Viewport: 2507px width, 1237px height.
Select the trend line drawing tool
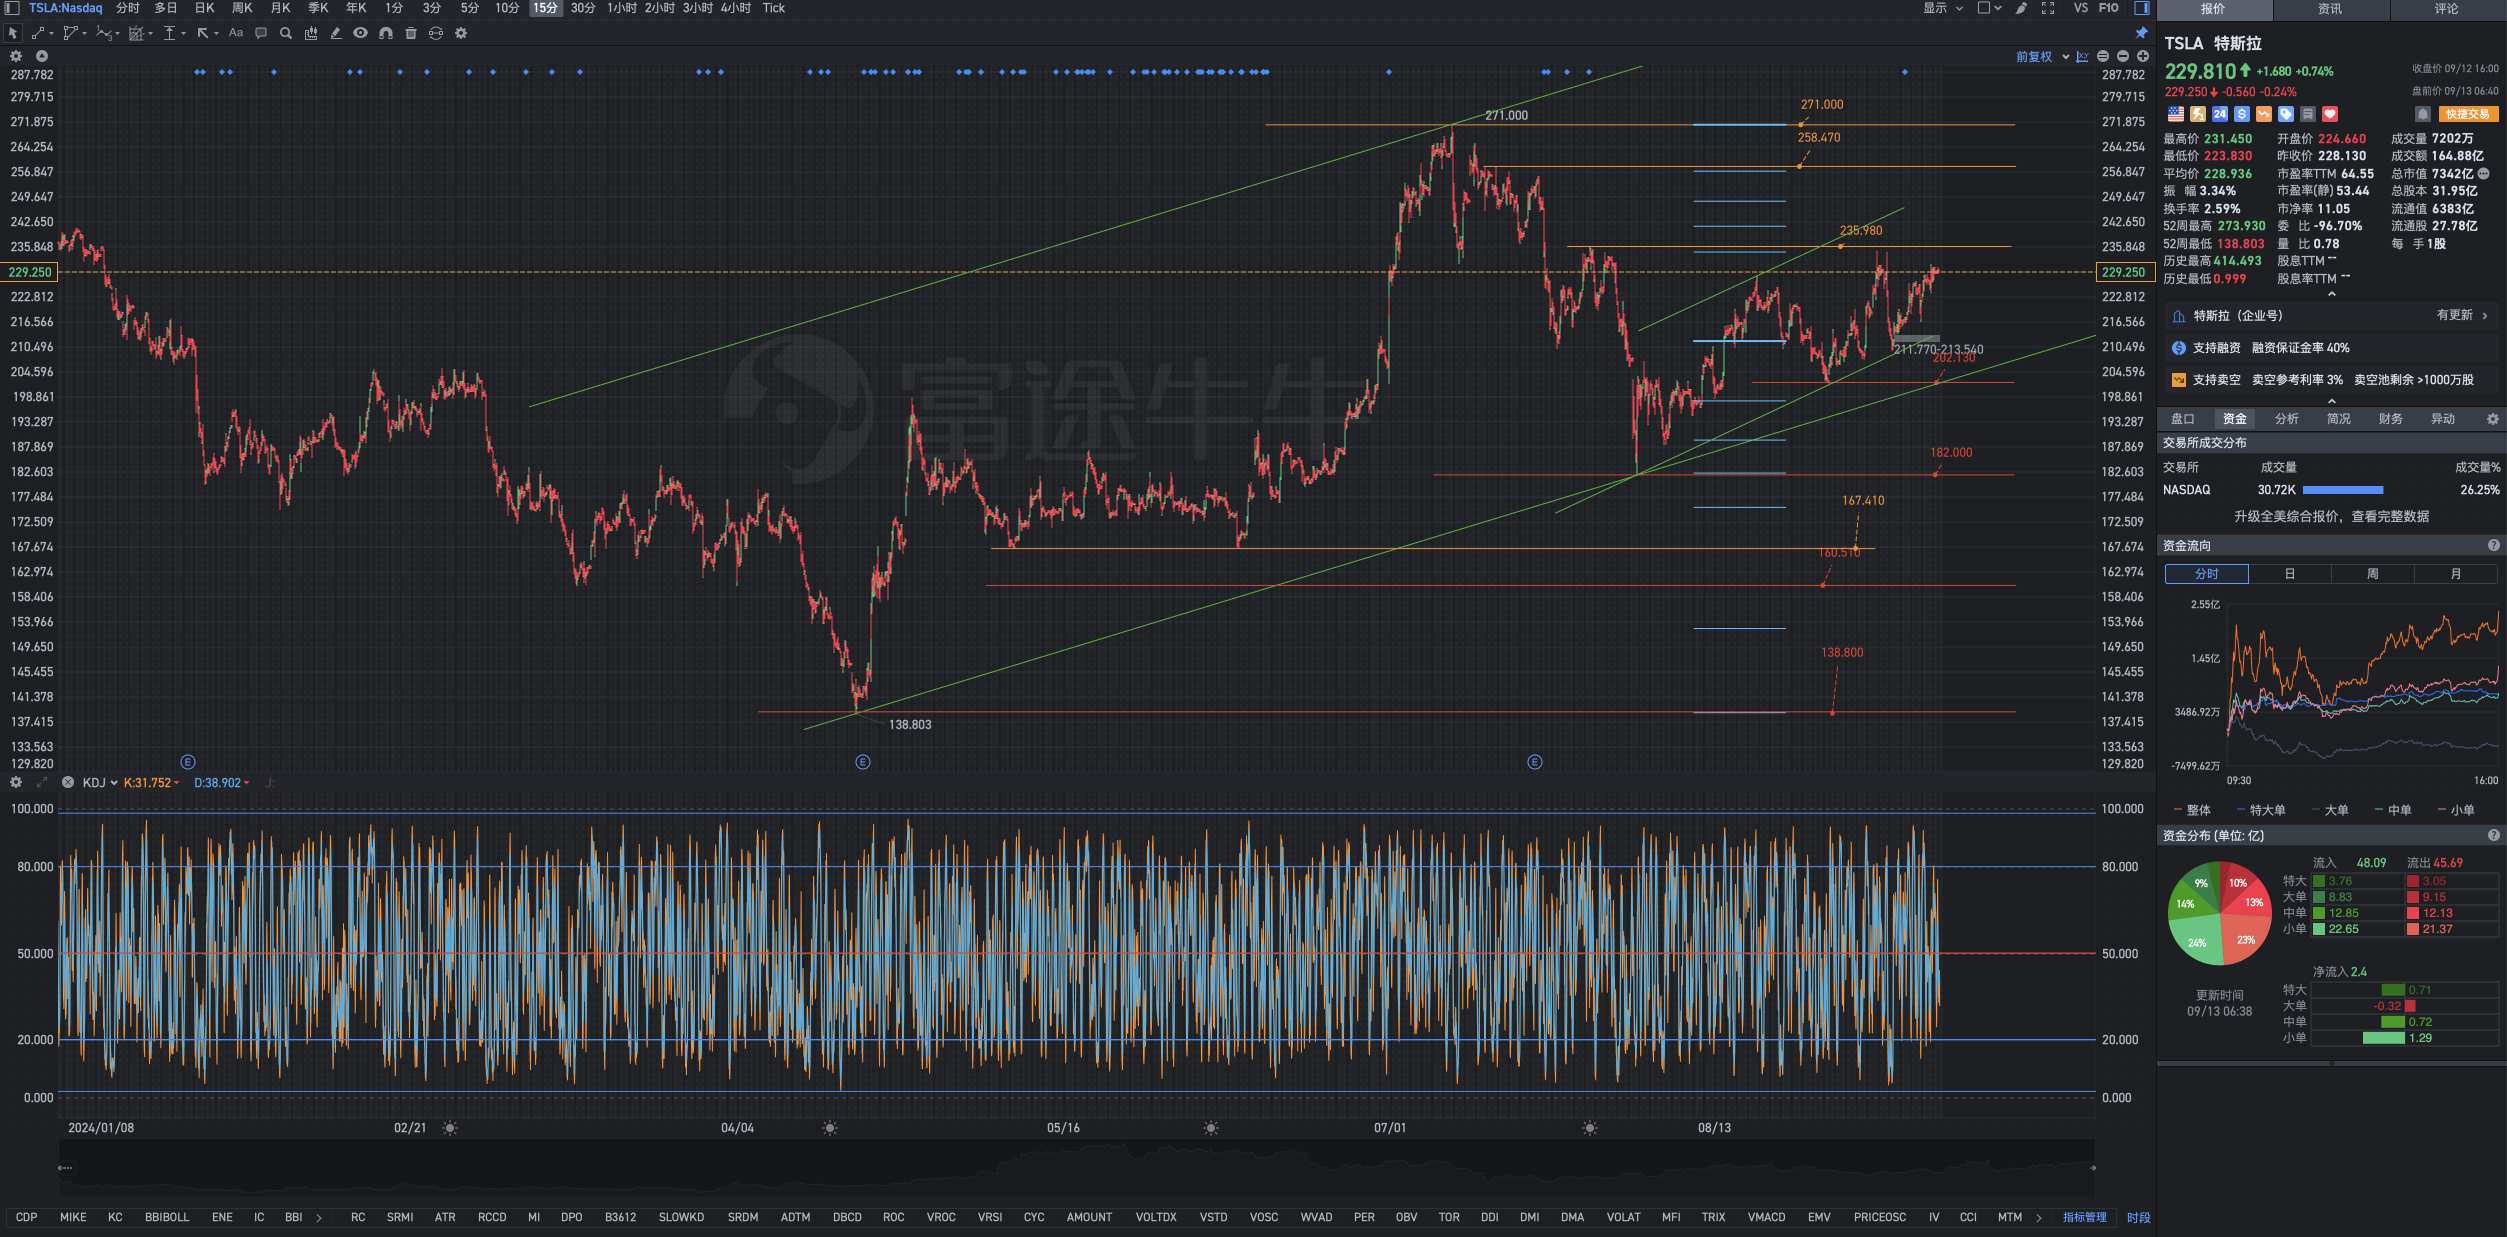[37, 33]
